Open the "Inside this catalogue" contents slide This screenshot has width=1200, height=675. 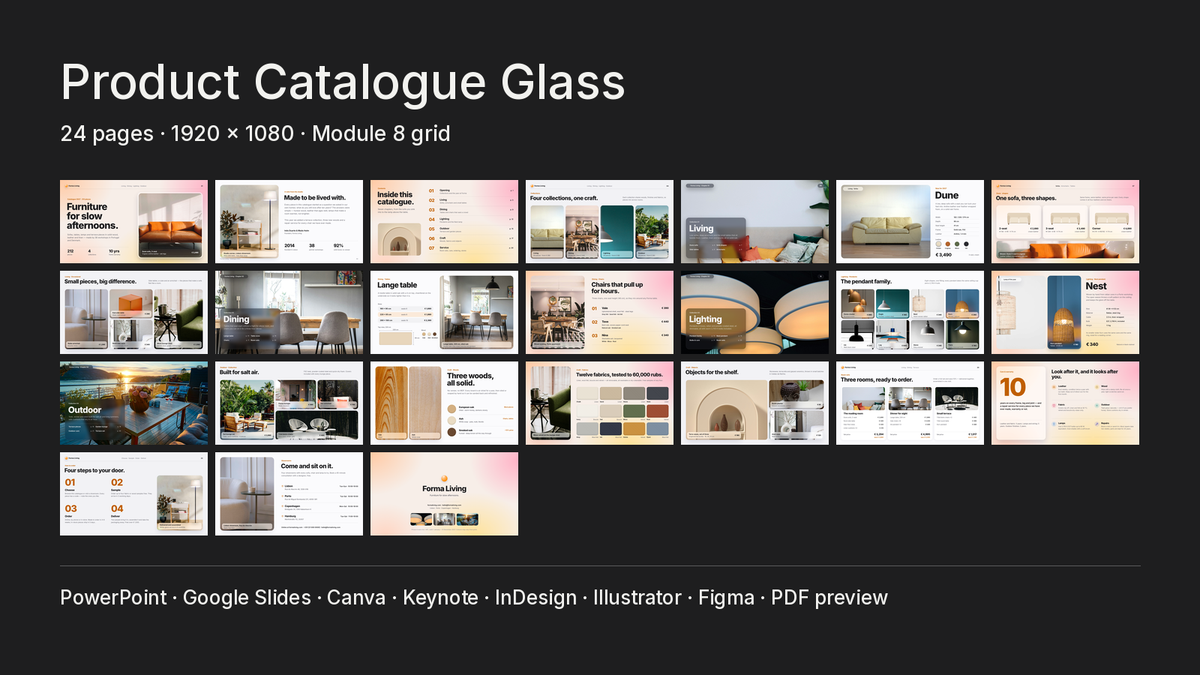point(444,222)
